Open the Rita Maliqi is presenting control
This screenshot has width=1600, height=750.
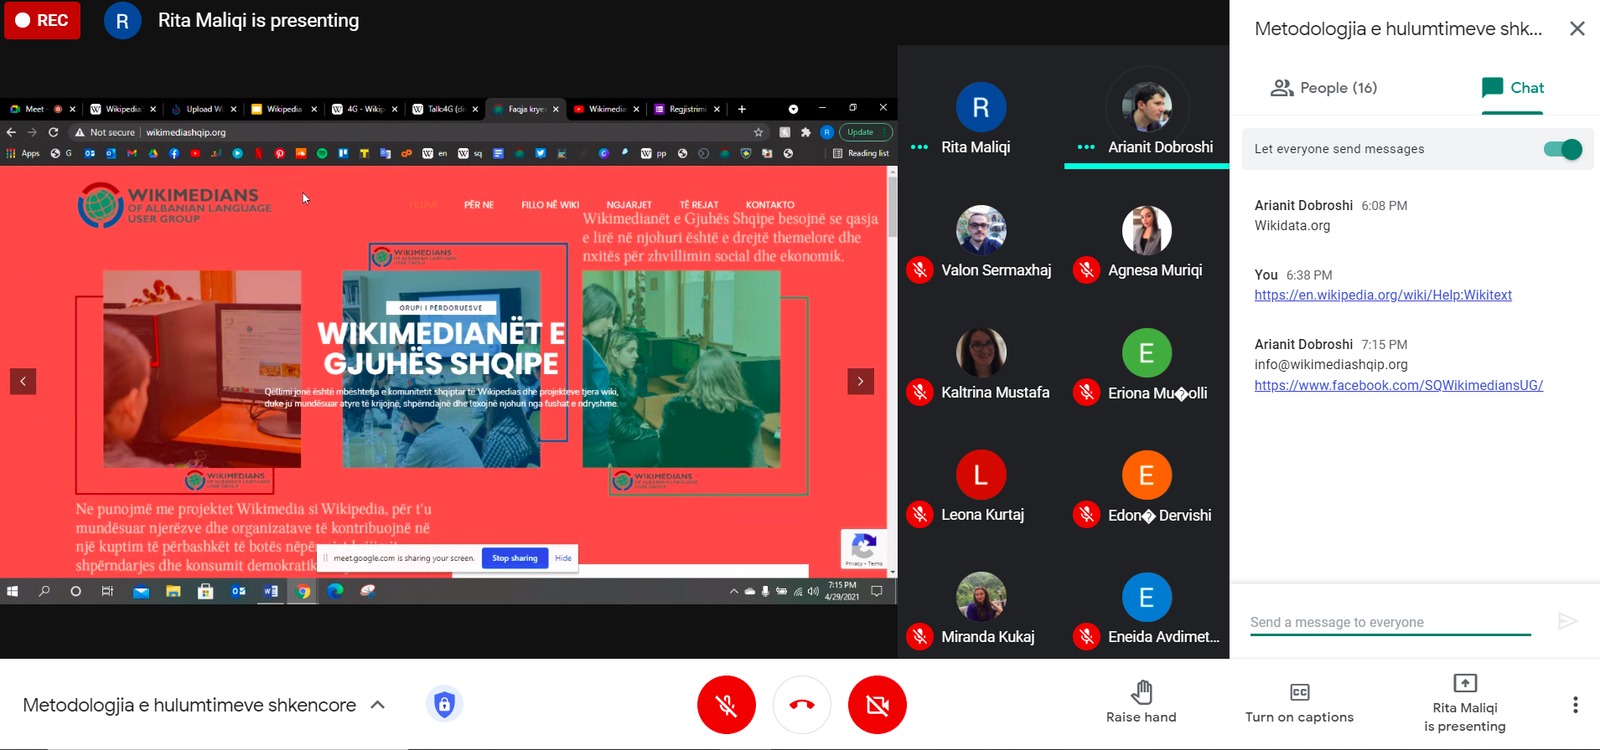coord(1465,703)
